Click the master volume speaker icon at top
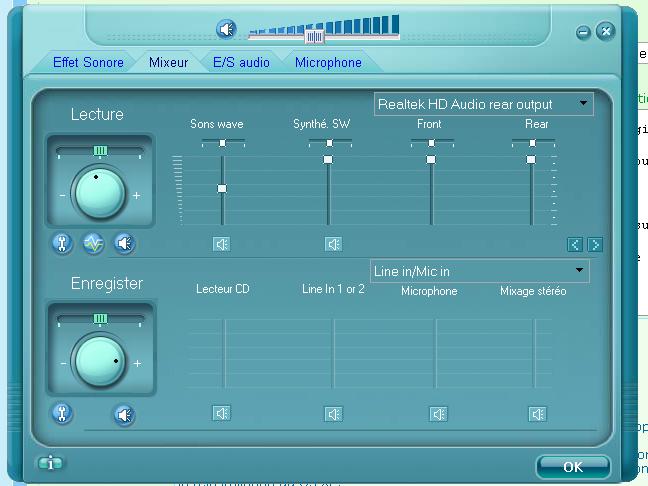648x486 pixels. [227, 30]
